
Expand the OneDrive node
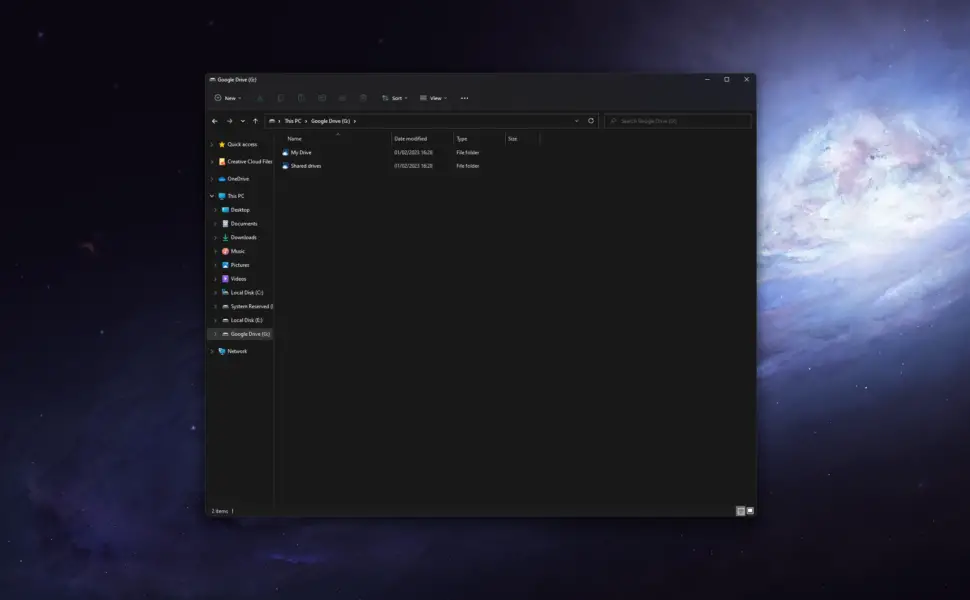(x=212, y=179)
